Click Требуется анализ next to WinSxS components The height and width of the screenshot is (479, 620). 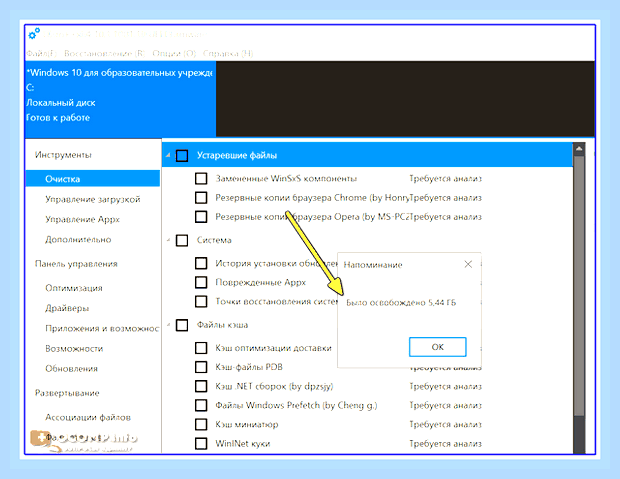(x=446, y=178)
